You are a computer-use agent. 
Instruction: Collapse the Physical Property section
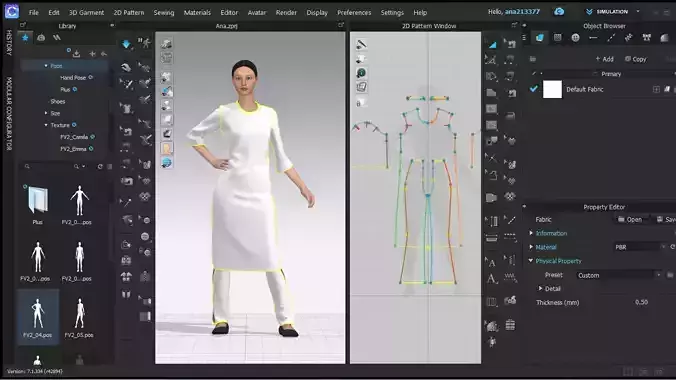point(531,261)
